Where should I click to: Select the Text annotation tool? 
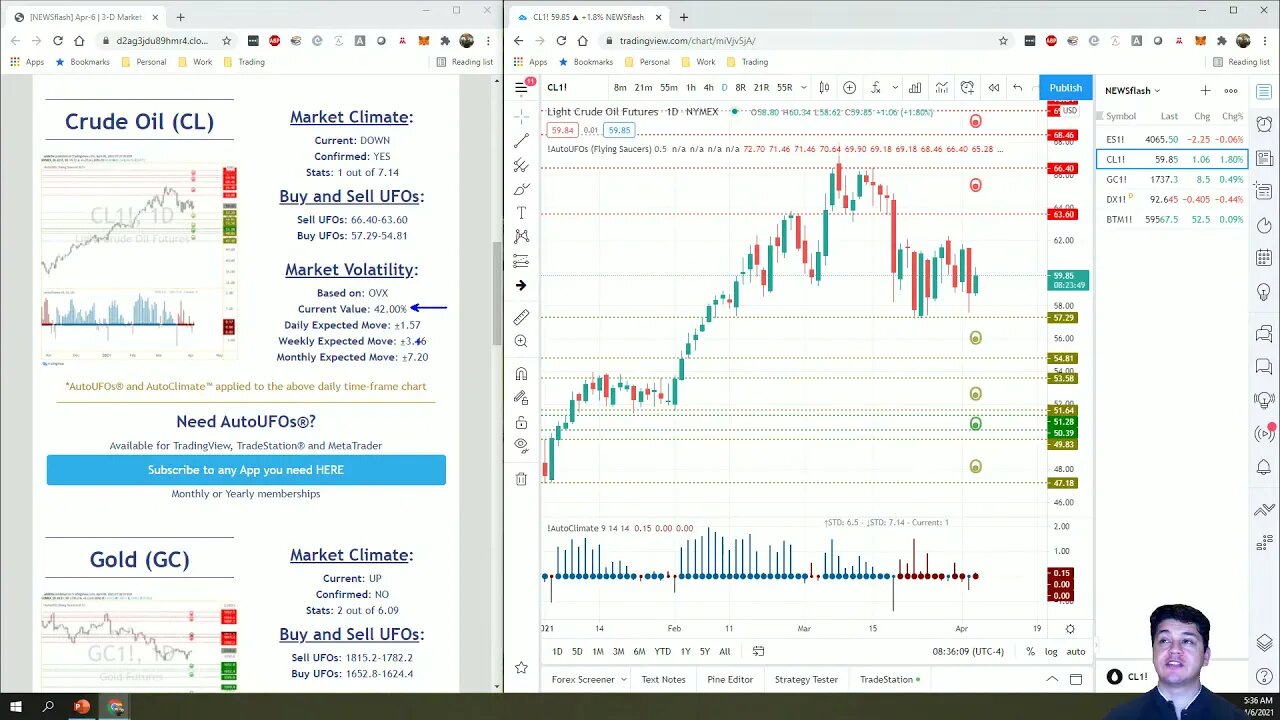[x=521, y=213]
